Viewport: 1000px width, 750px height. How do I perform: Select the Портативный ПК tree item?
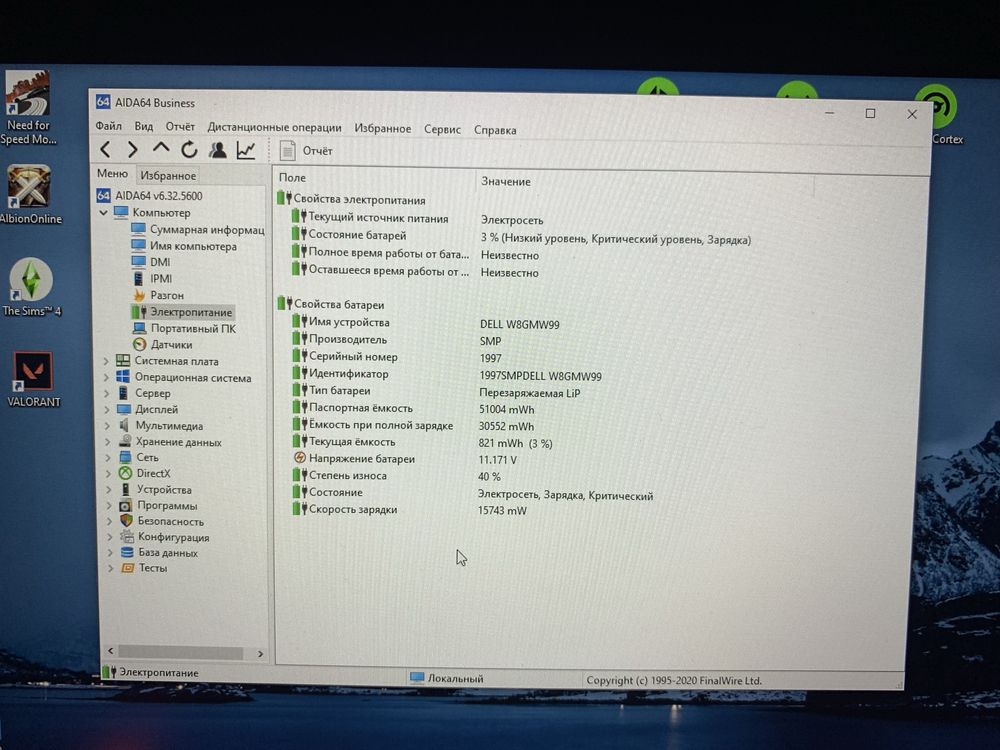point(184,328)
